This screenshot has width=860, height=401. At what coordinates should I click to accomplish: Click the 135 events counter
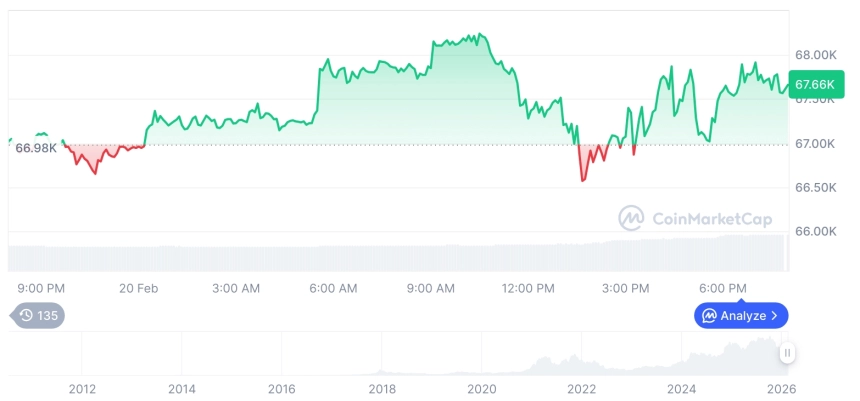click(x=47, y=316)
